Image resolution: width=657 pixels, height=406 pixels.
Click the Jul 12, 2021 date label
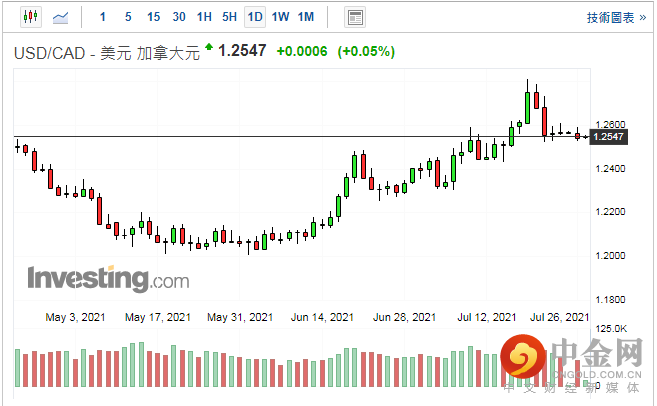click(x=486, y=317)
